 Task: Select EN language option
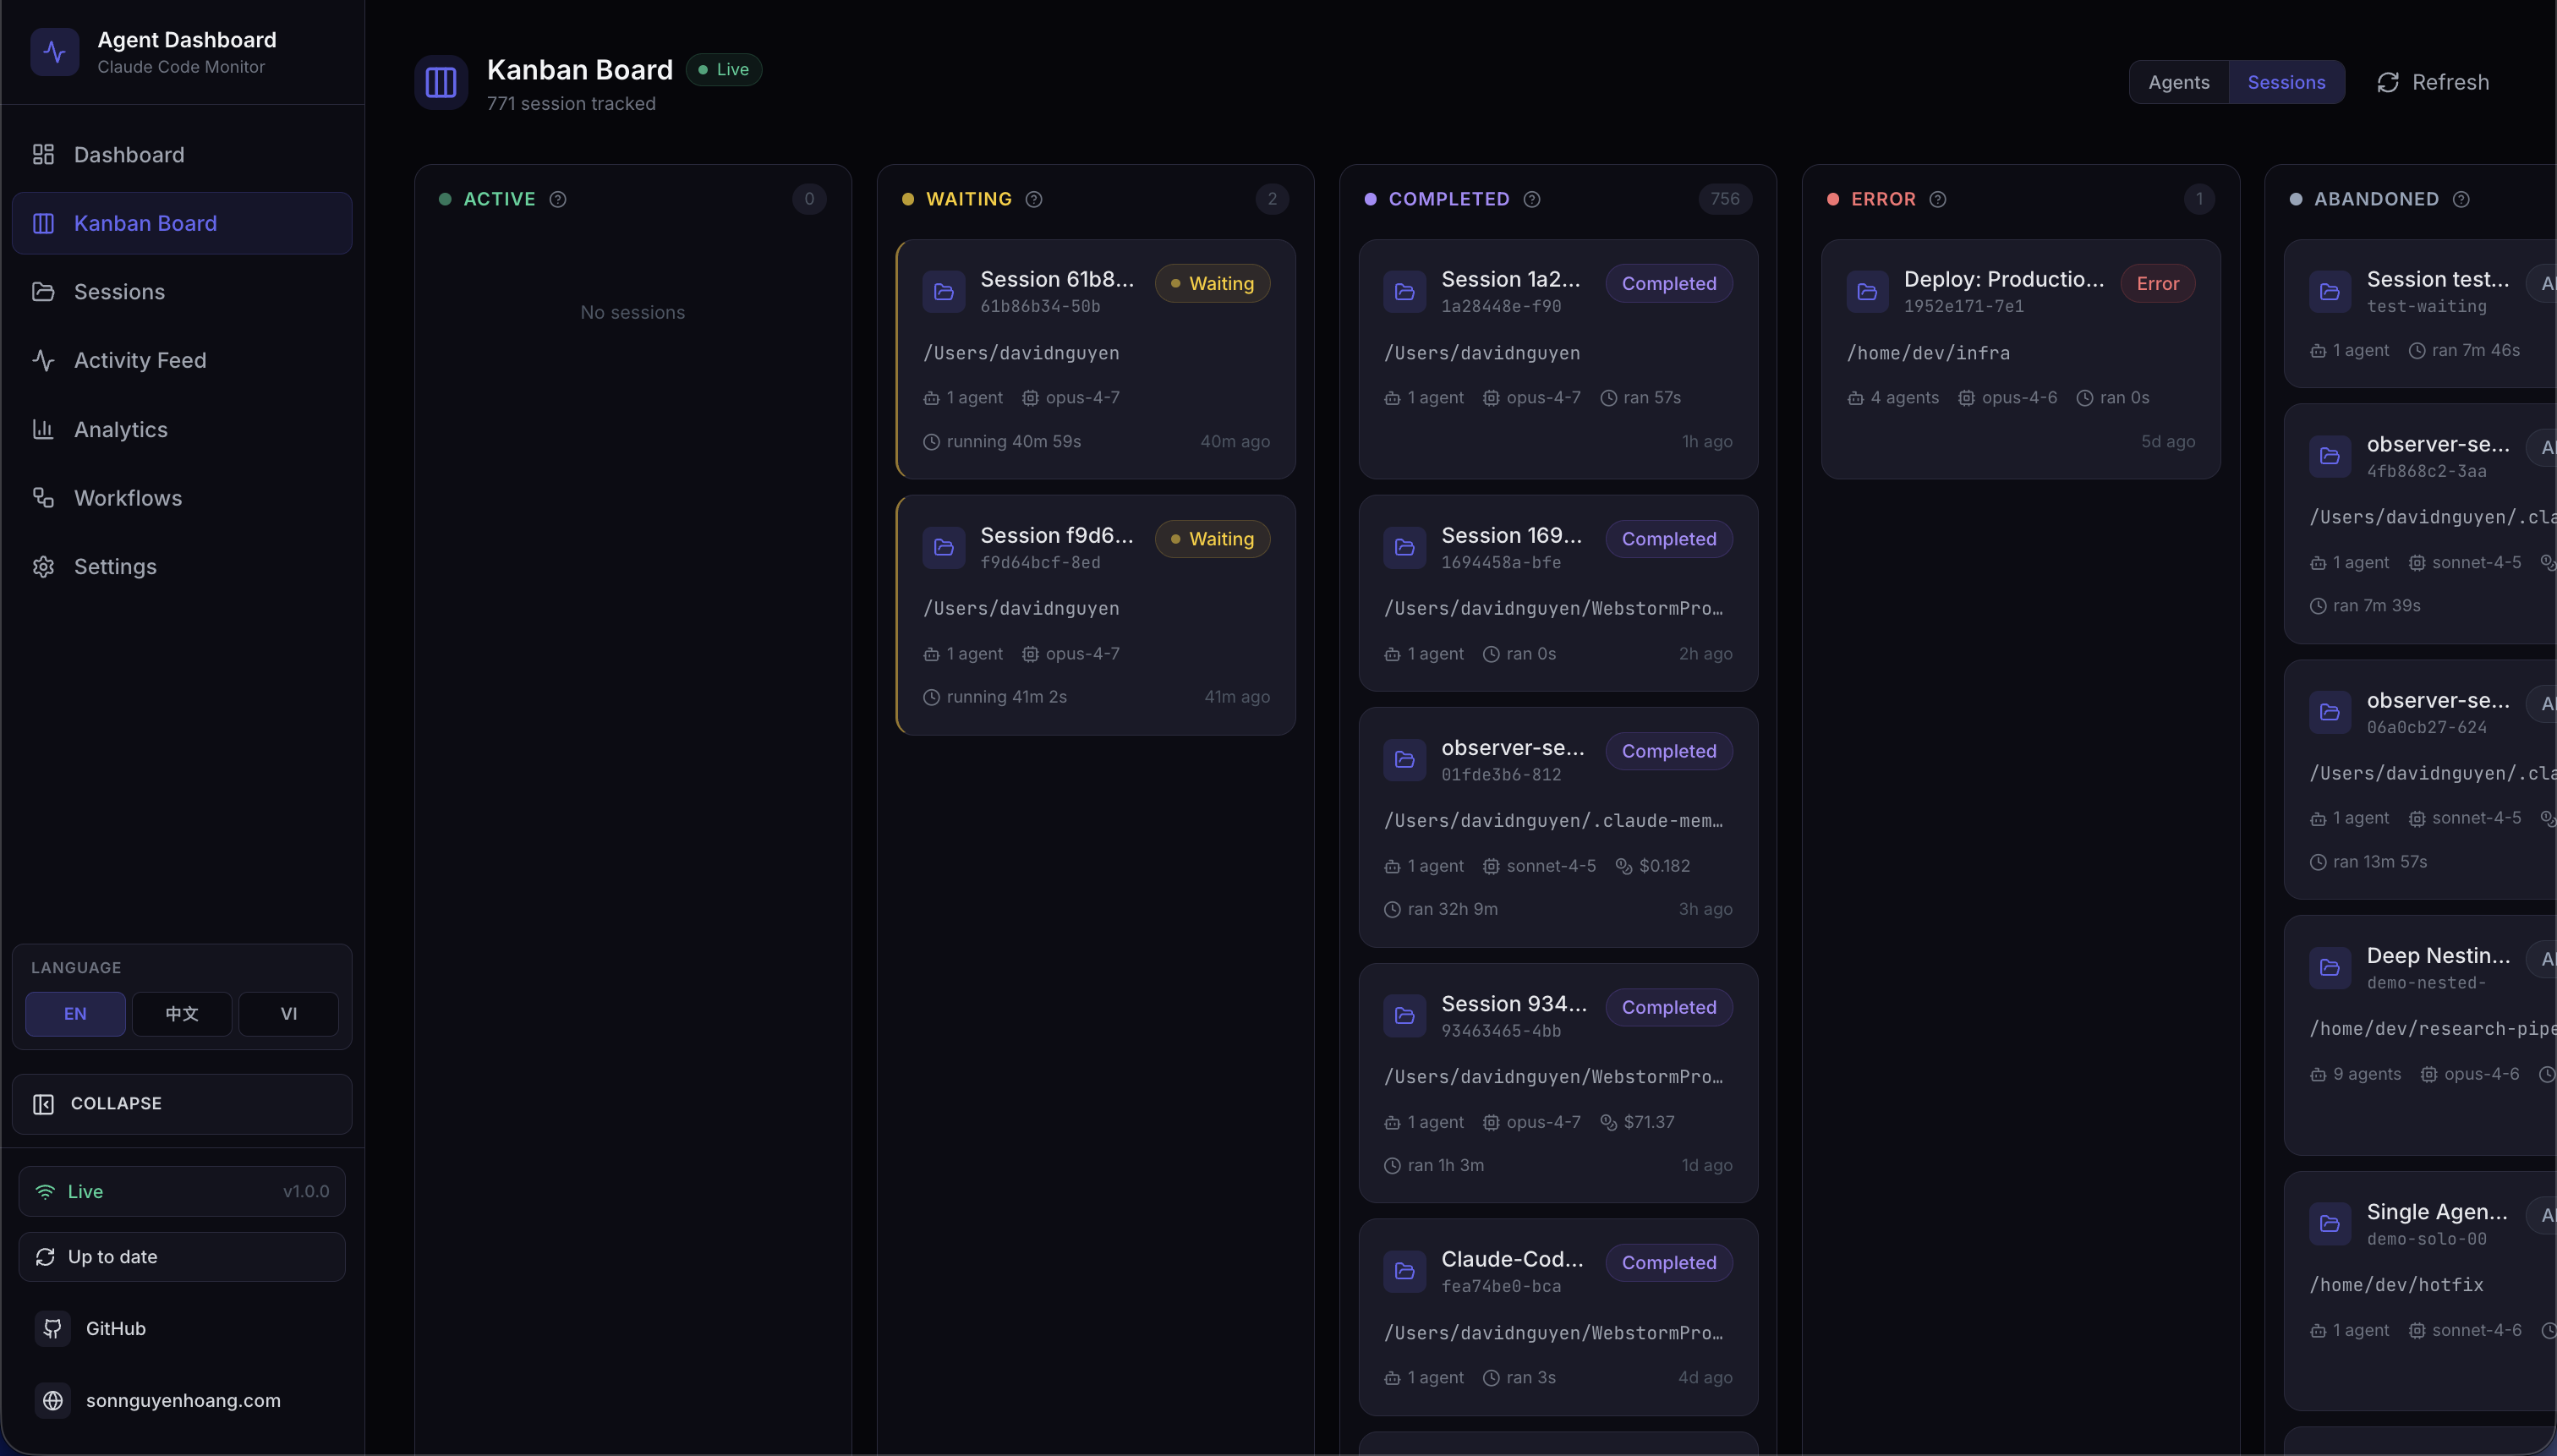point(75,1013)
